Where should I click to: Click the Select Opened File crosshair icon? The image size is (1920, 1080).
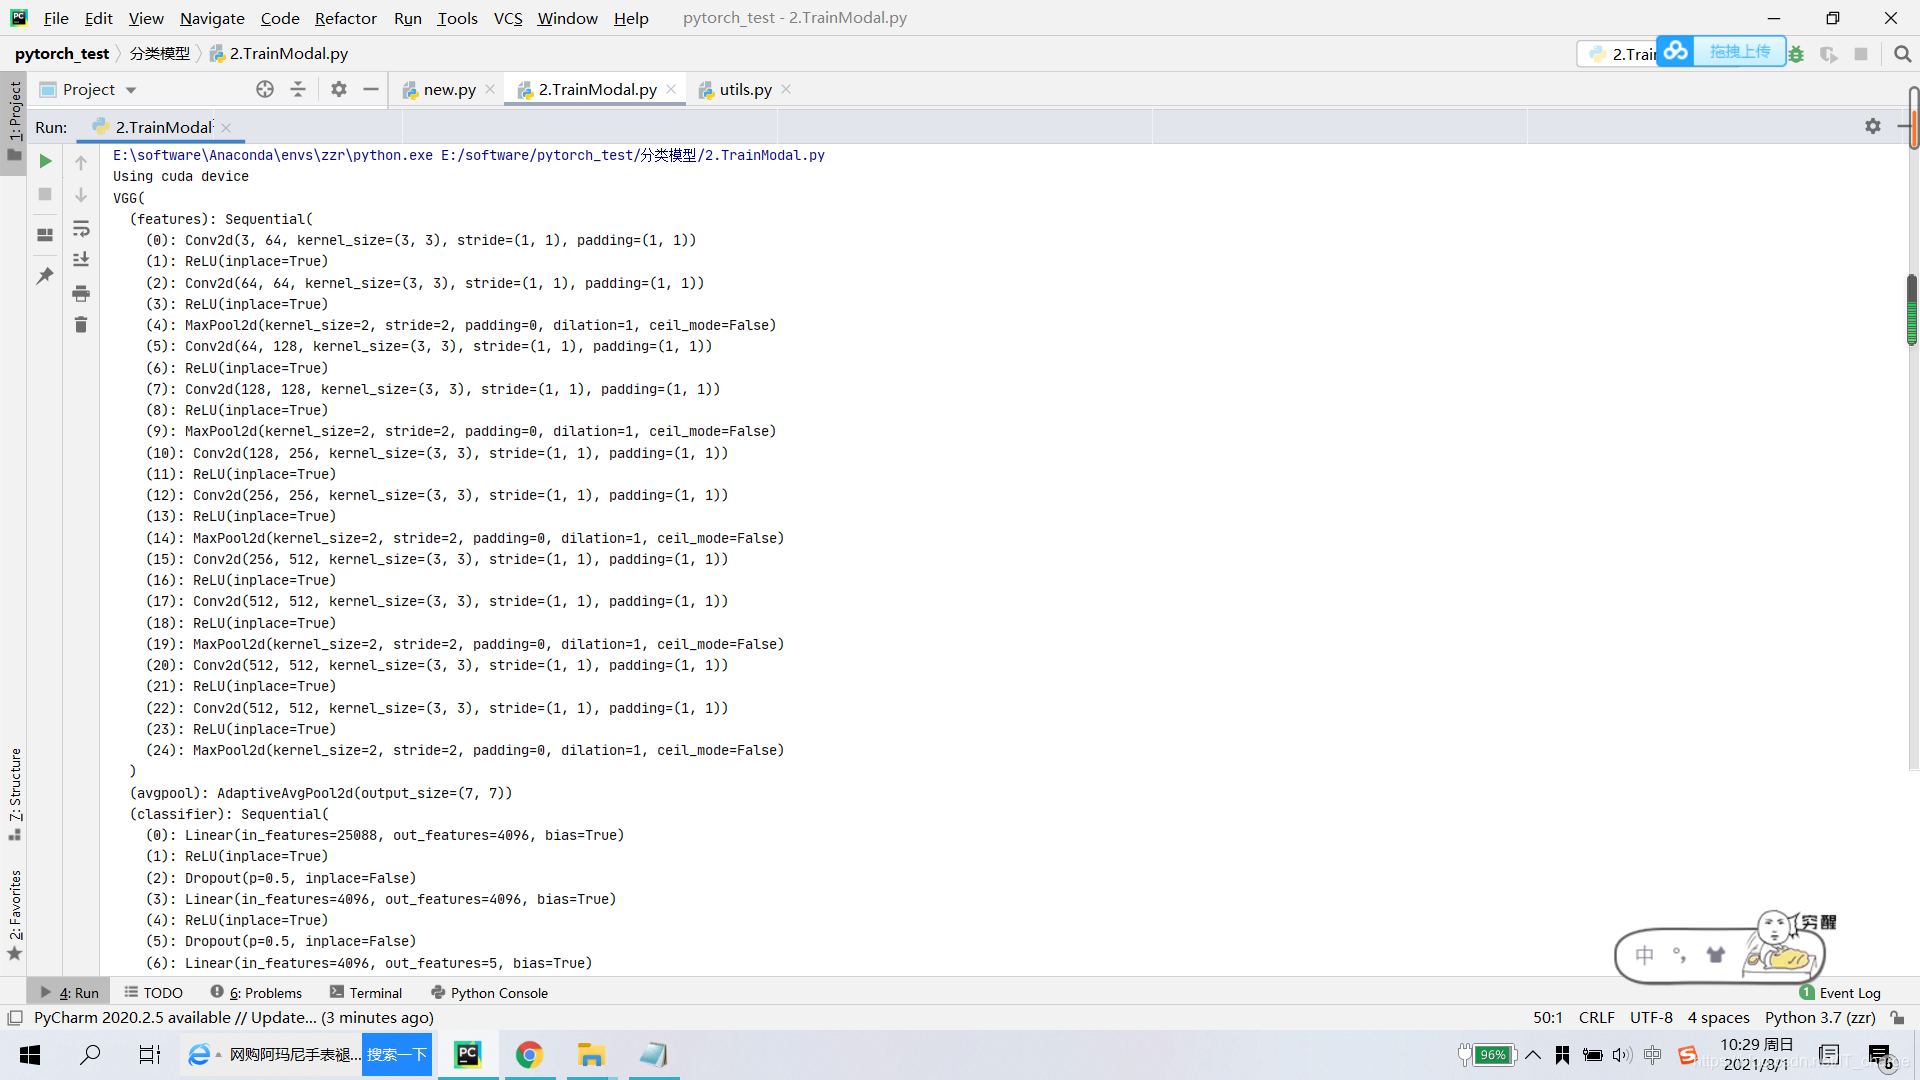pos(265,89)
